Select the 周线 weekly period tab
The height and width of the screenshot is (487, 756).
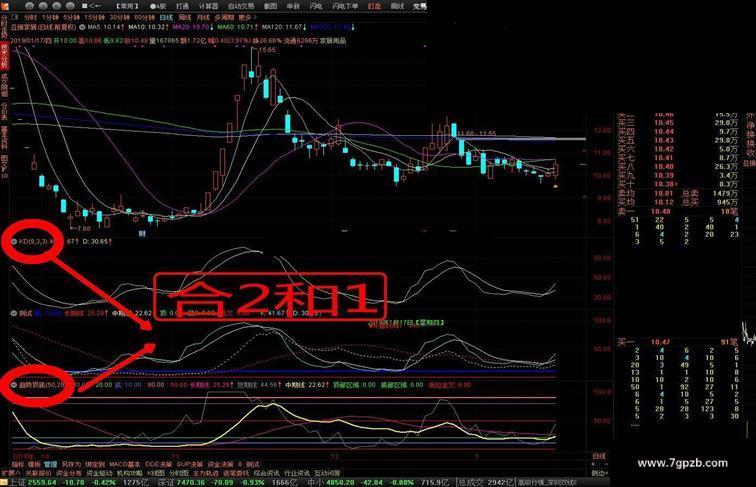(x=185, y=17)
